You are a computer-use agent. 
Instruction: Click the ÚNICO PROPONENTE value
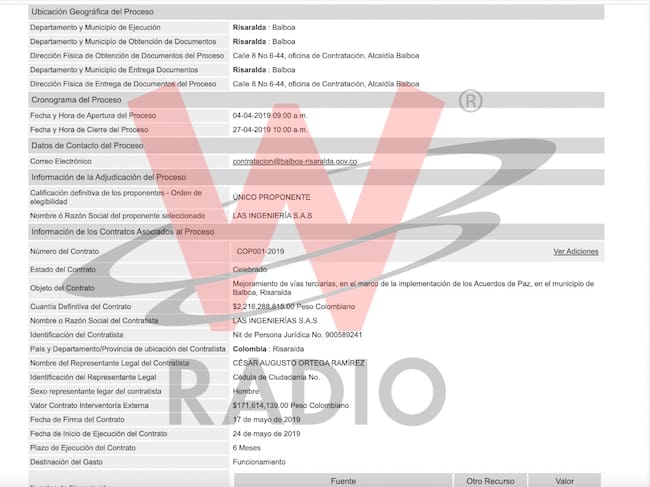(x=271, y=197)
